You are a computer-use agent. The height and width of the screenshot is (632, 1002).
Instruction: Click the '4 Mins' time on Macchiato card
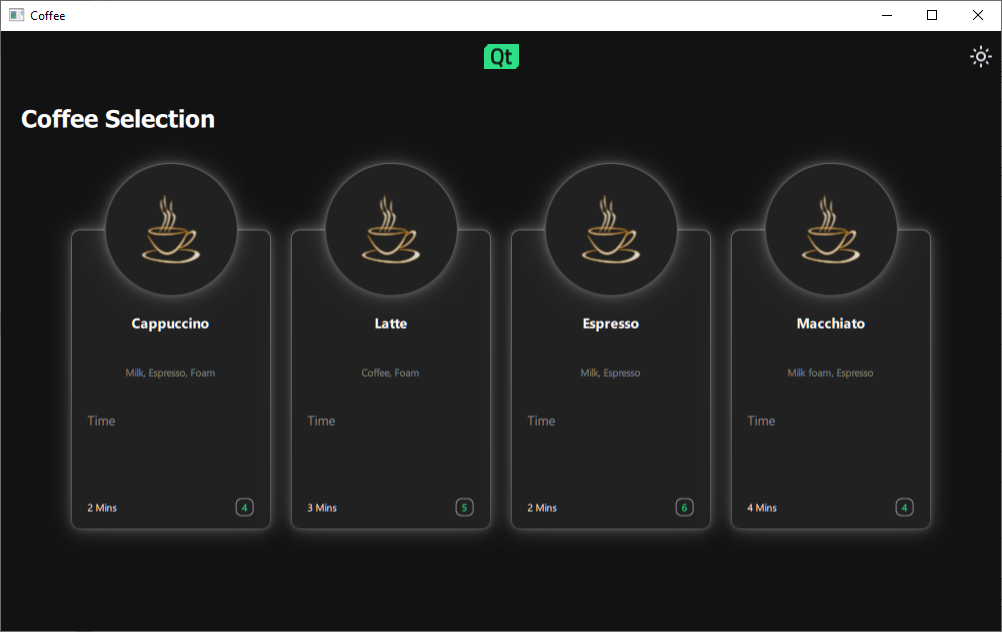762,508
